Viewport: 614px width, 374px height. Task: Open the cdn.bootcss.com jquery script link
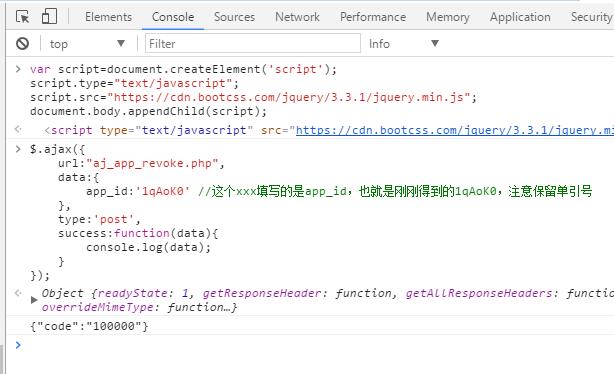455,130
